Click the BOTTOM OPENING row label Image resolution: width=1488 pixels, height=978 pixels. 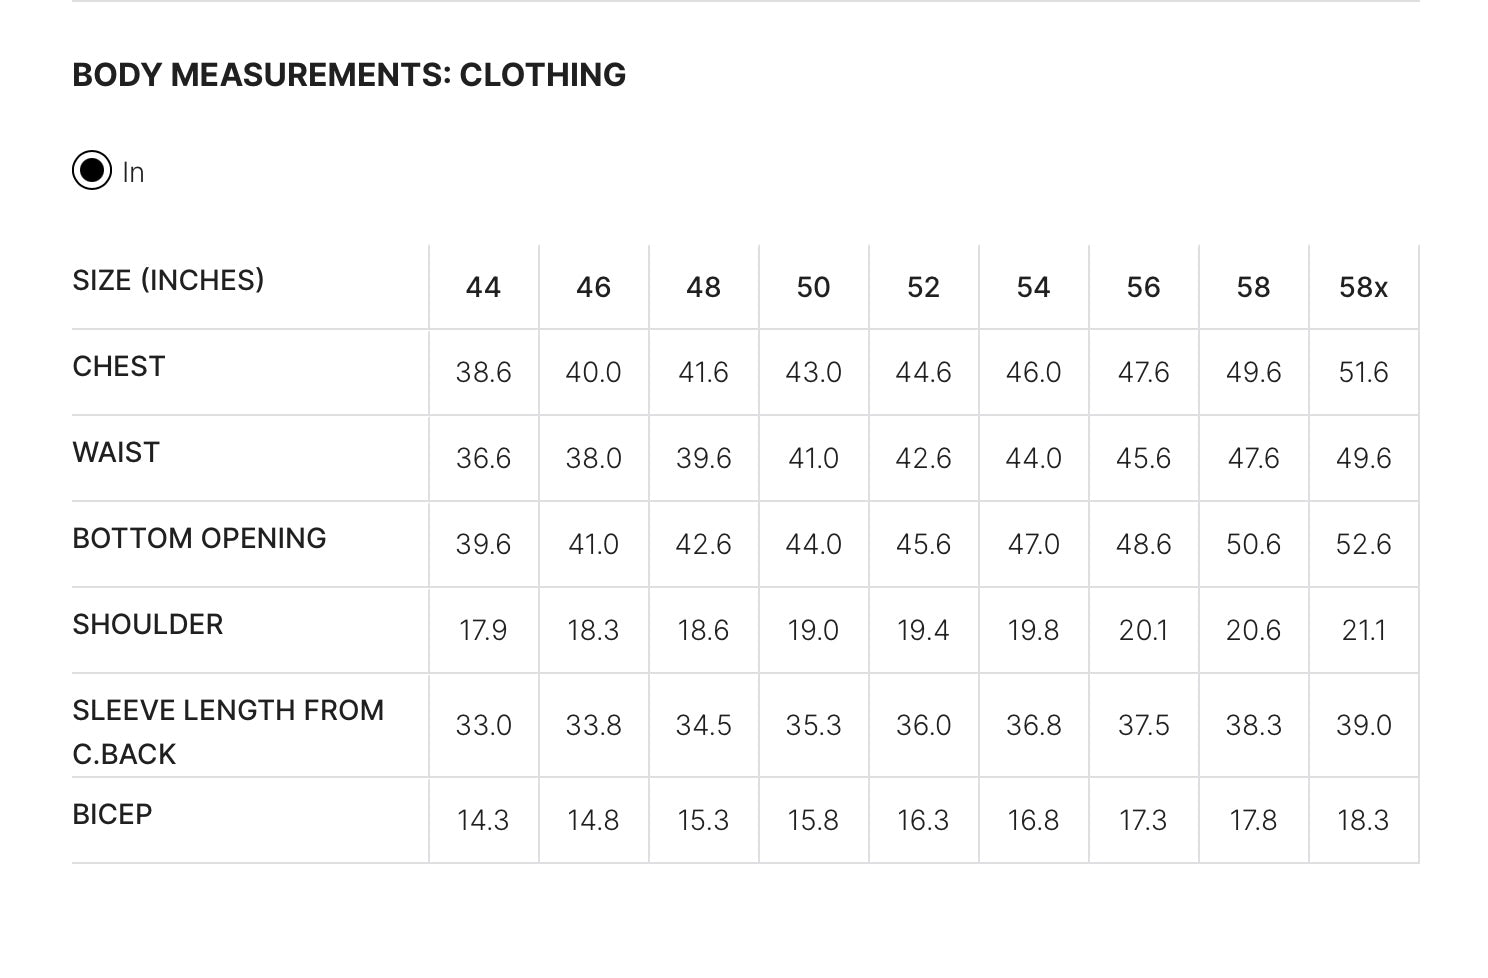199,538
